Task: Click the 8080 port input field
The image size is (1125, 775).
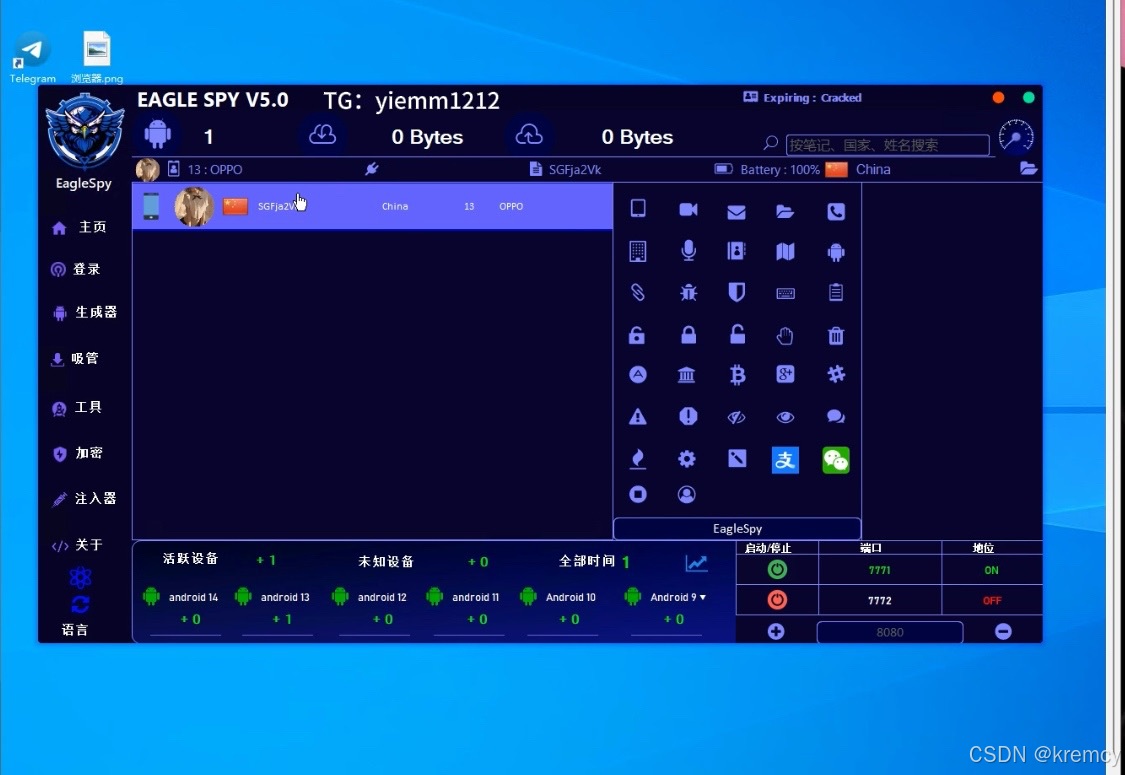Action: point(890,632)
